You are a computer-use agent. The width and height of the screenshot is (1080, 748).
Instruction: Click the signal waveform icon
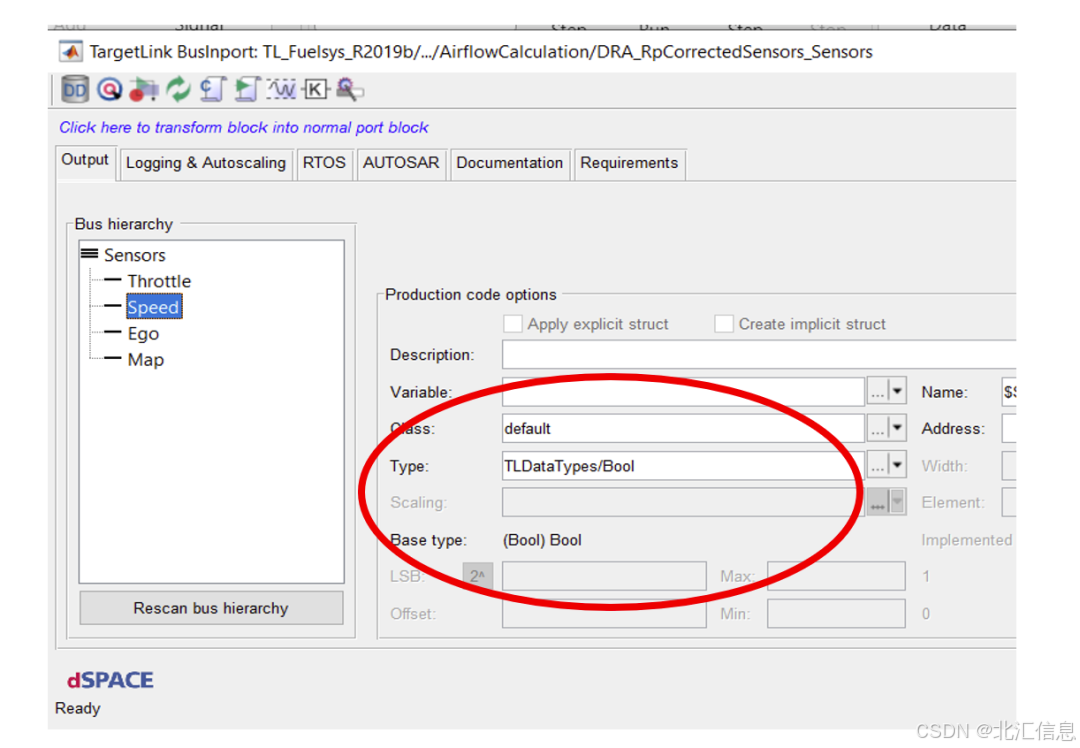click(281, 90)
